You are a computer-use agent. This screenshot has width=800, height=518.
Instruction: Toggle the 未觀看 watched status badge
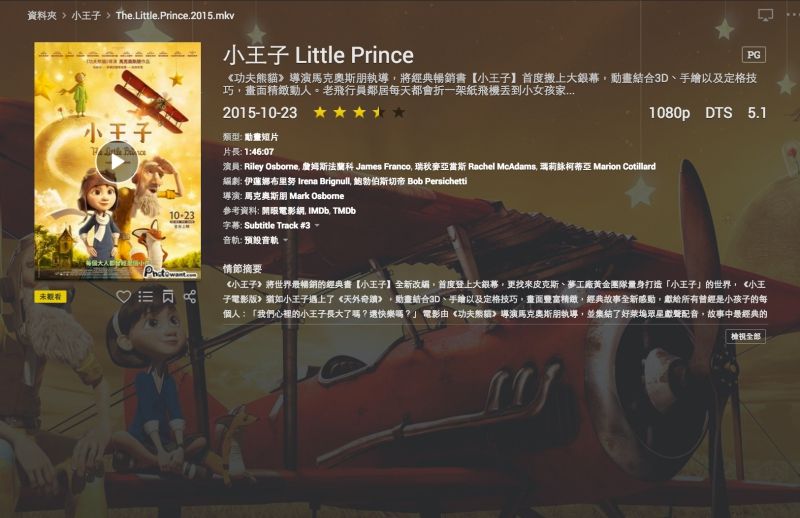(x=51, y=297)
